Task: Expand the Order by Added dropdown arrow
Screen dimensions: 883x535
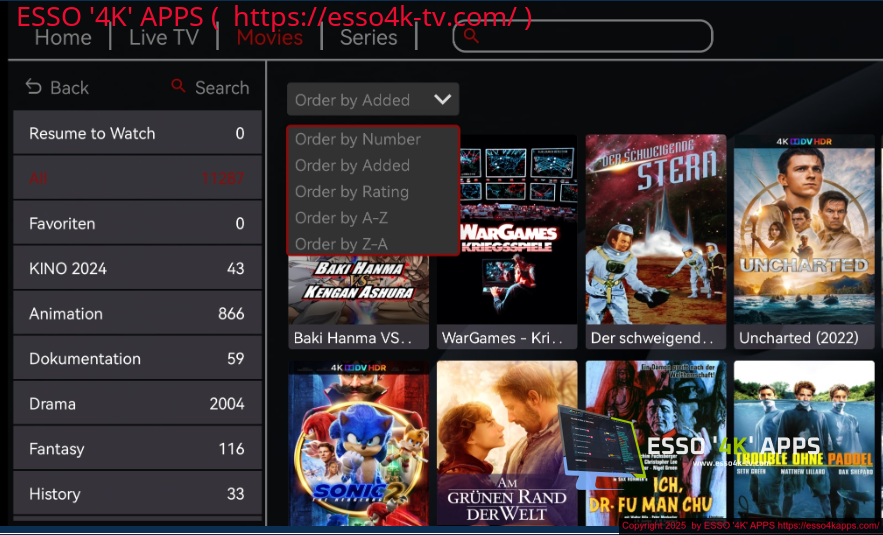Action: tap(443, 100)
